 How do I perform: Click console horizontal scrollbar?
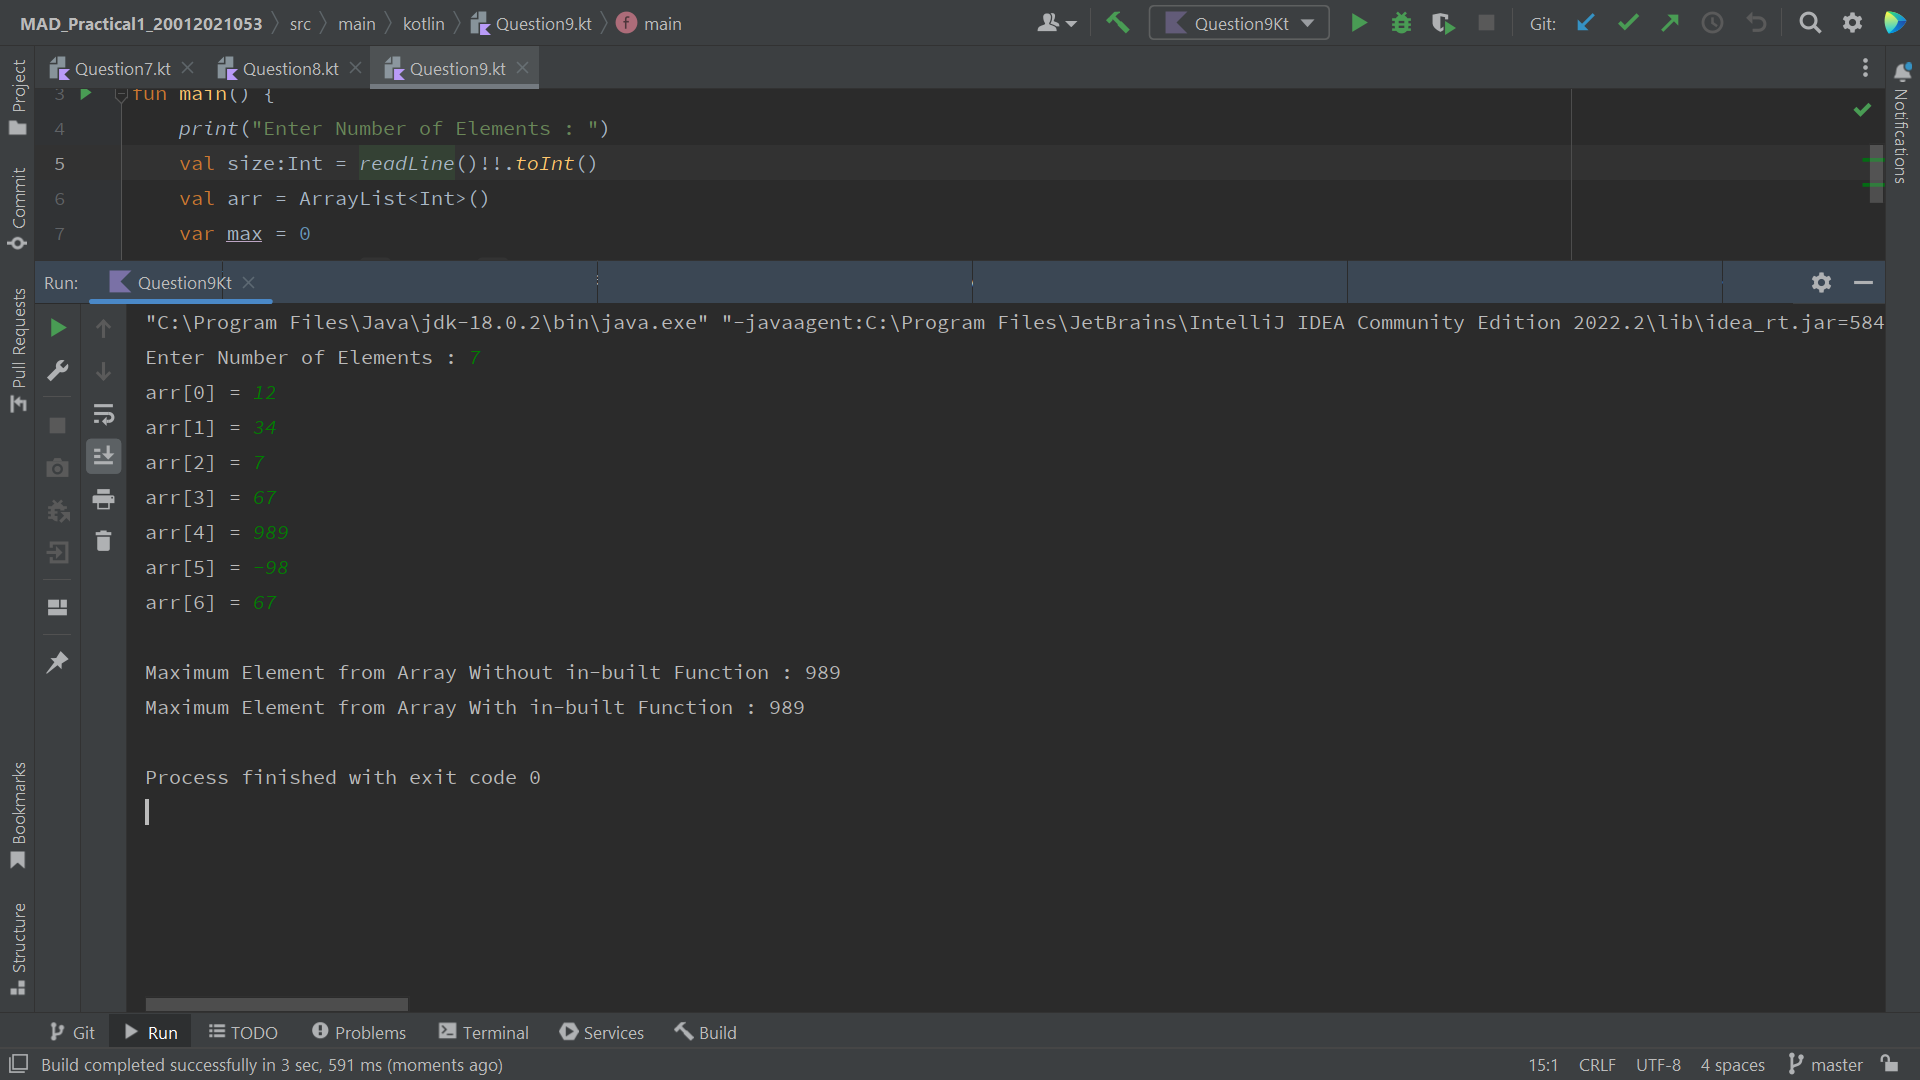click(x=277, y=1004)
